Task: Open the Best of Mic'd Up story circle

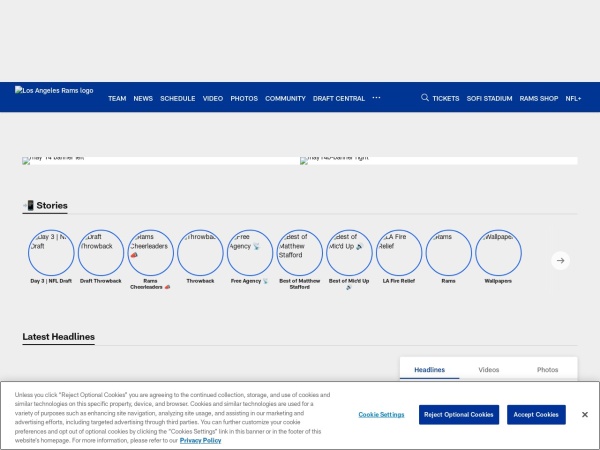Action: coord(349,253)
